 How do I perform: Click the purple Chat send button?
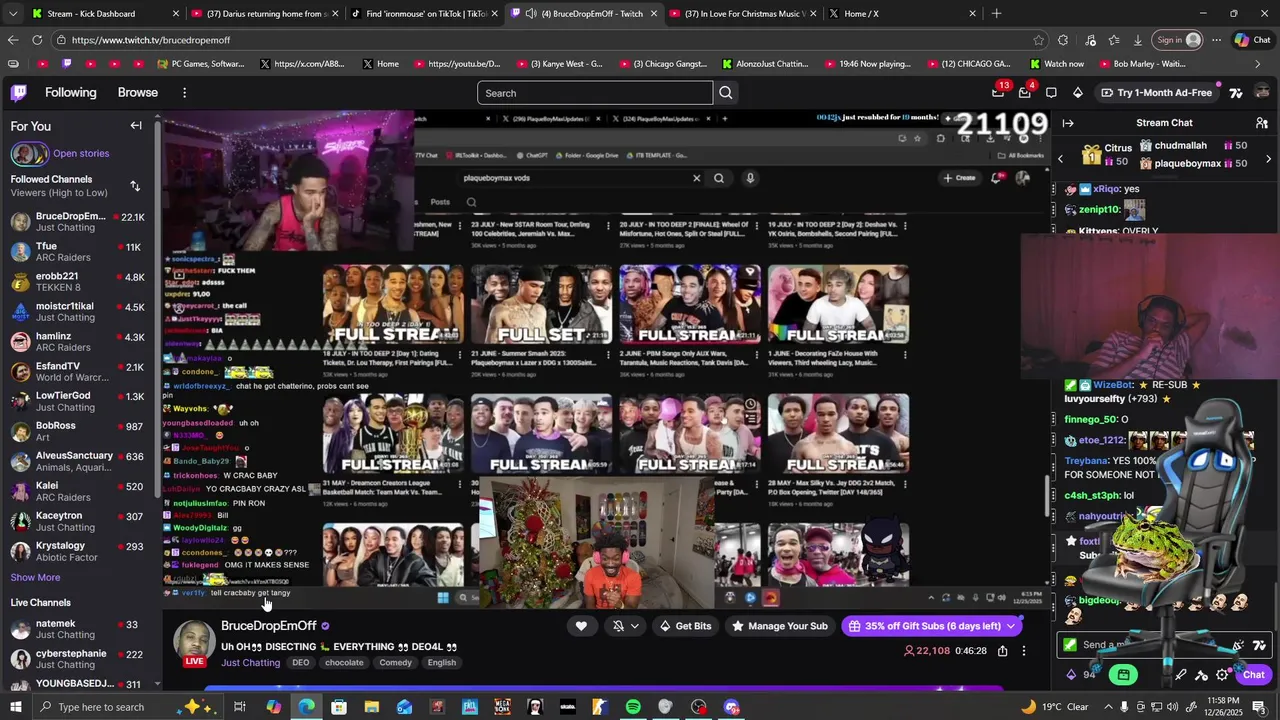point(1254,675)
